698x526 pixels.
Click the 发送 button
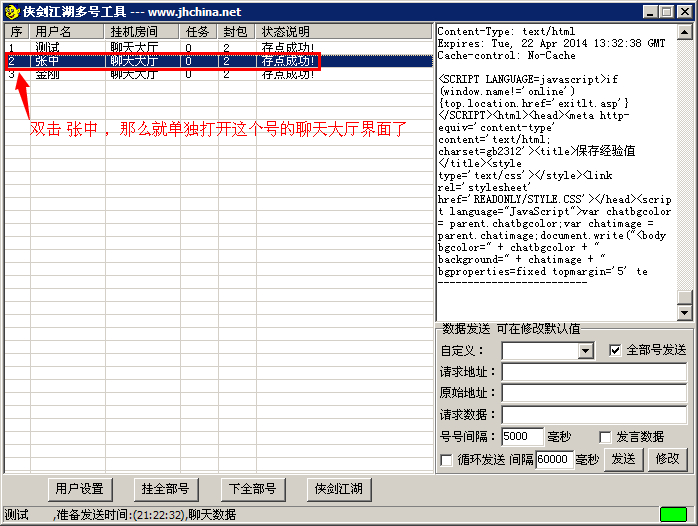click(623, 459)
